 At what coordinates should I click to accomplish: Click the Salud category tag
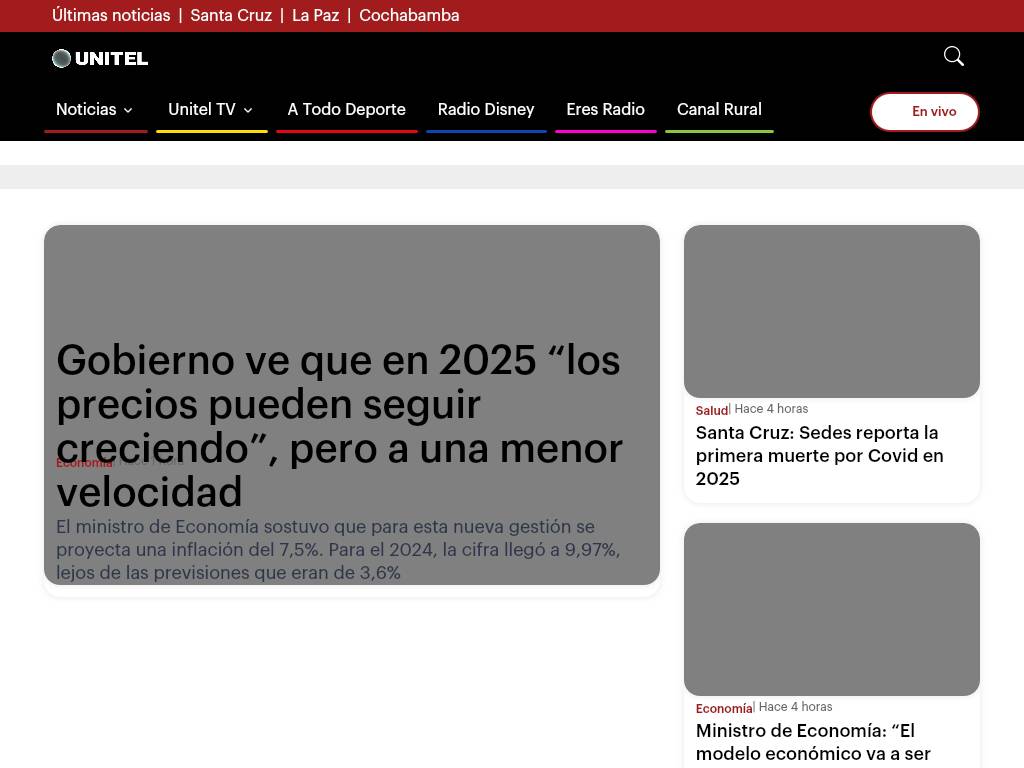pos(711,410)
